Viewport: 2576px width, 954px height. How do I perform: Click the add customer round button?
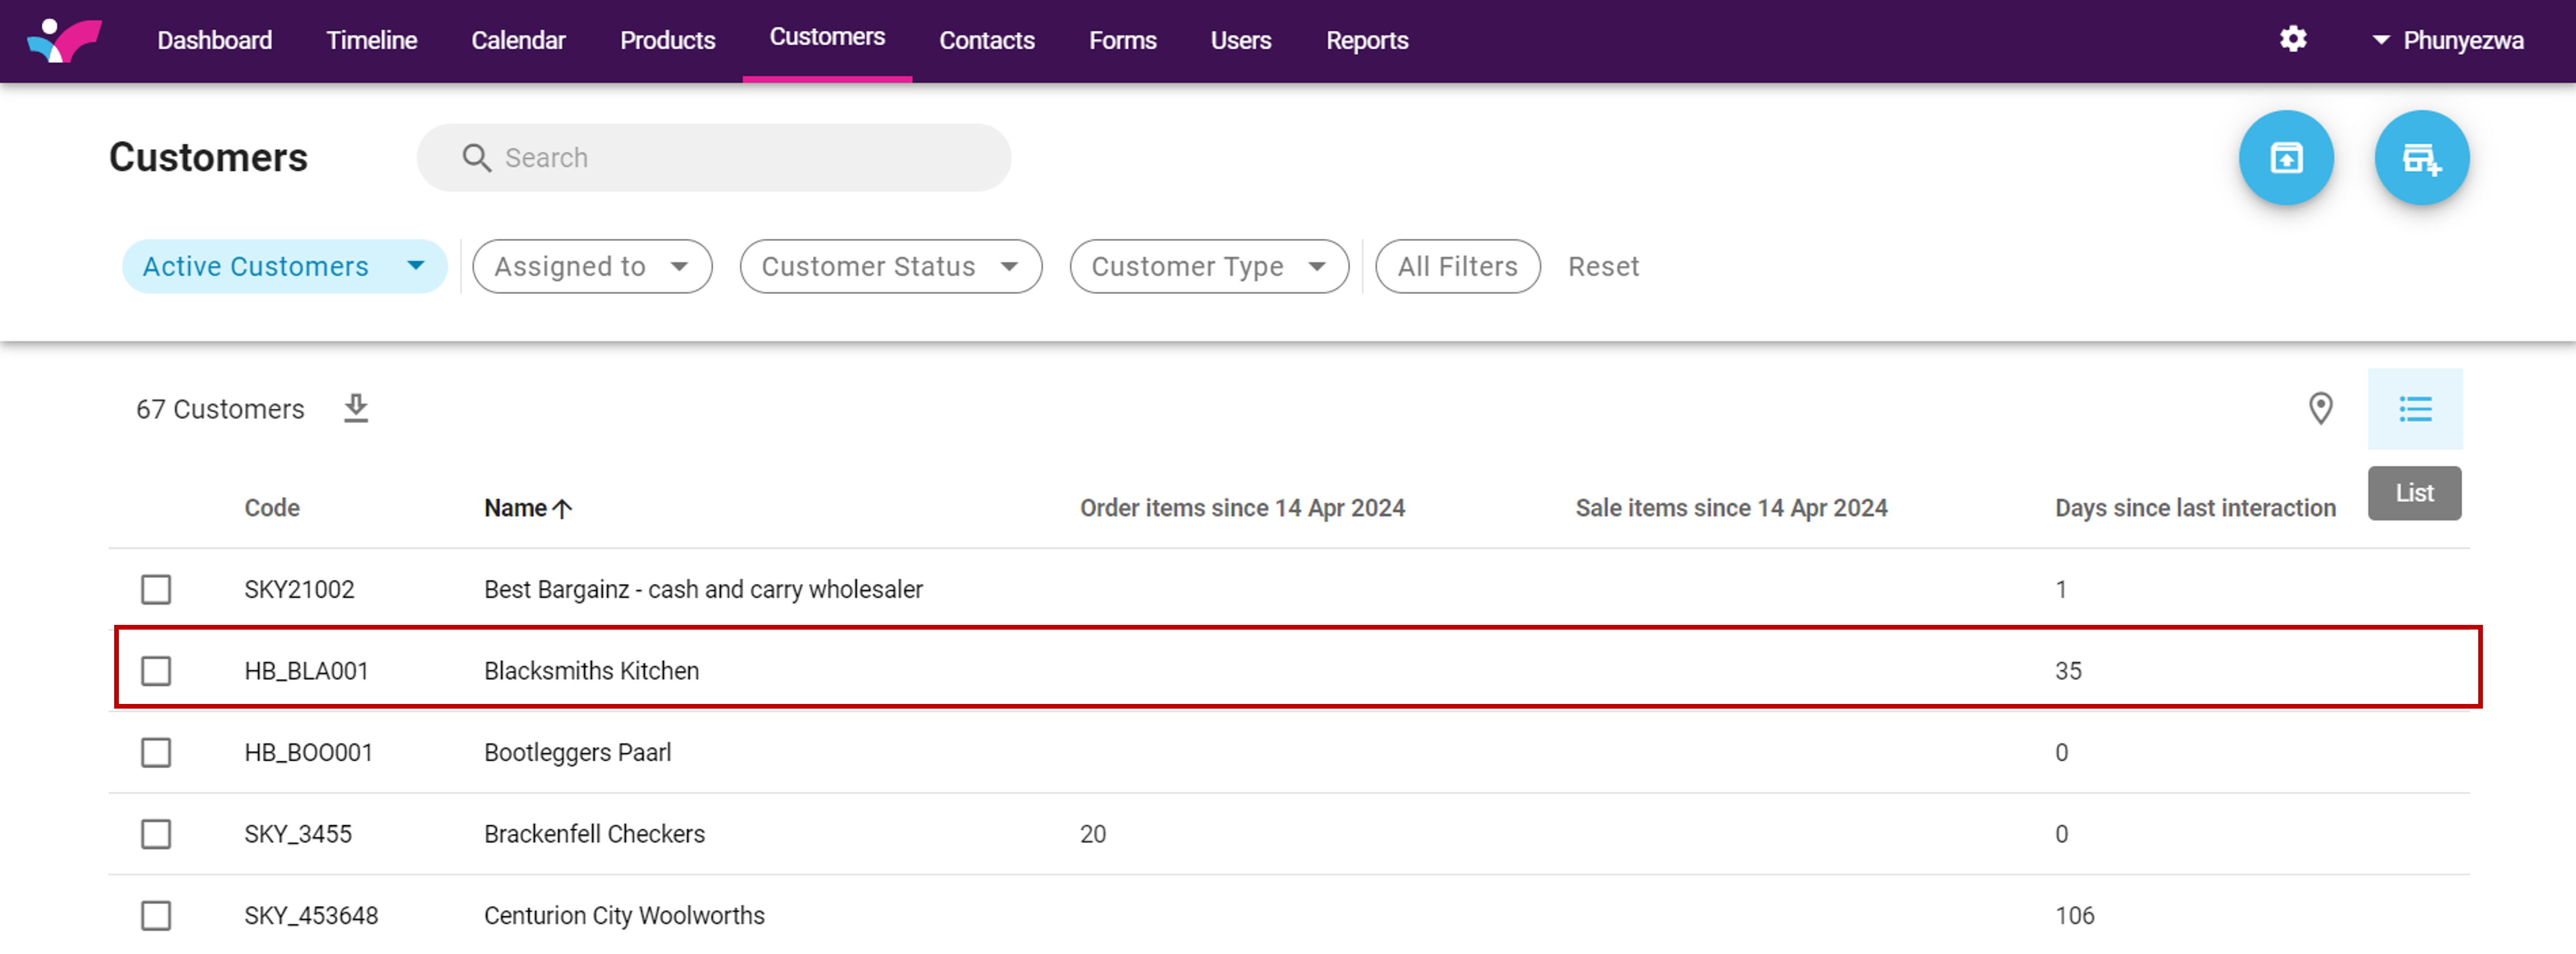point(2420,158)
